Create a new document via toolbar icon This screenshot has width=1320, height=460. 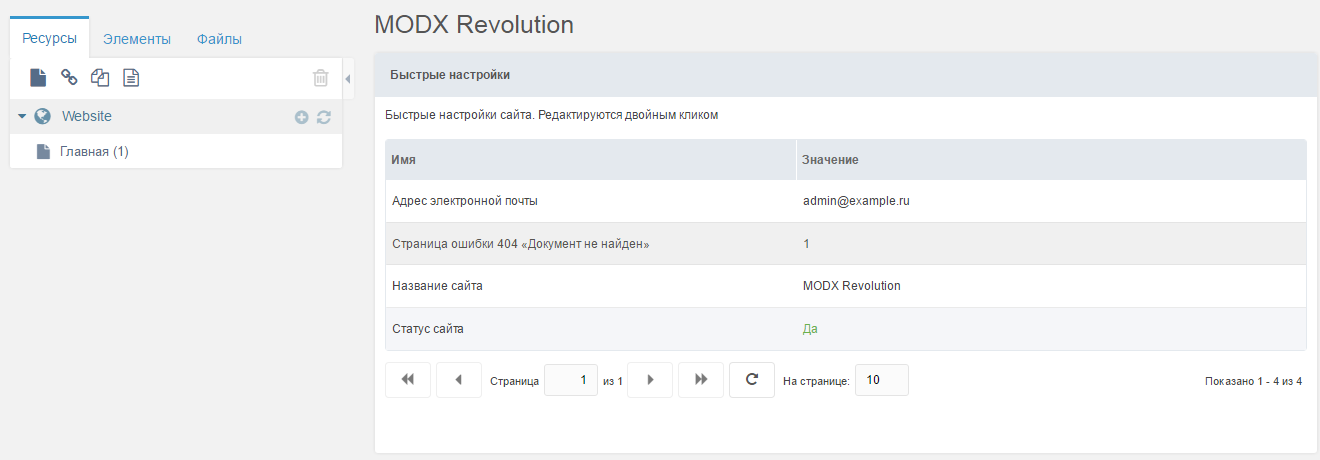pyautogui.click(x=38, y=77)
